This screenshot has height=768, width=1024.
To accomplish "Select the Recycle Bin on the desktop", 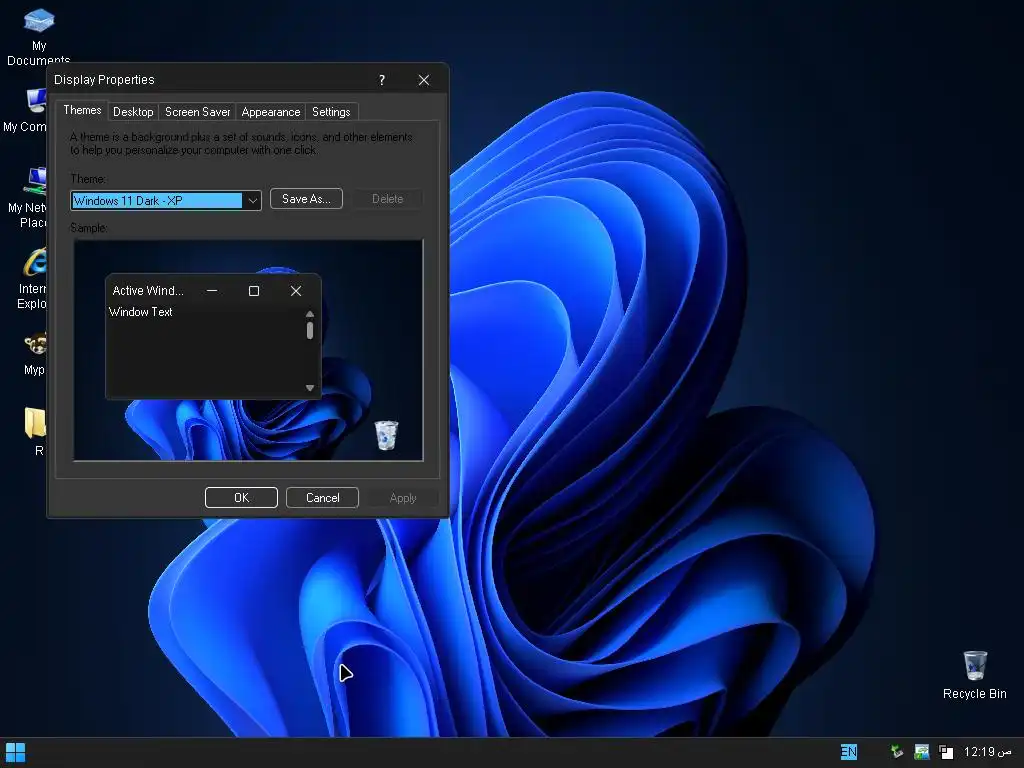I will (x=975, y=665).
